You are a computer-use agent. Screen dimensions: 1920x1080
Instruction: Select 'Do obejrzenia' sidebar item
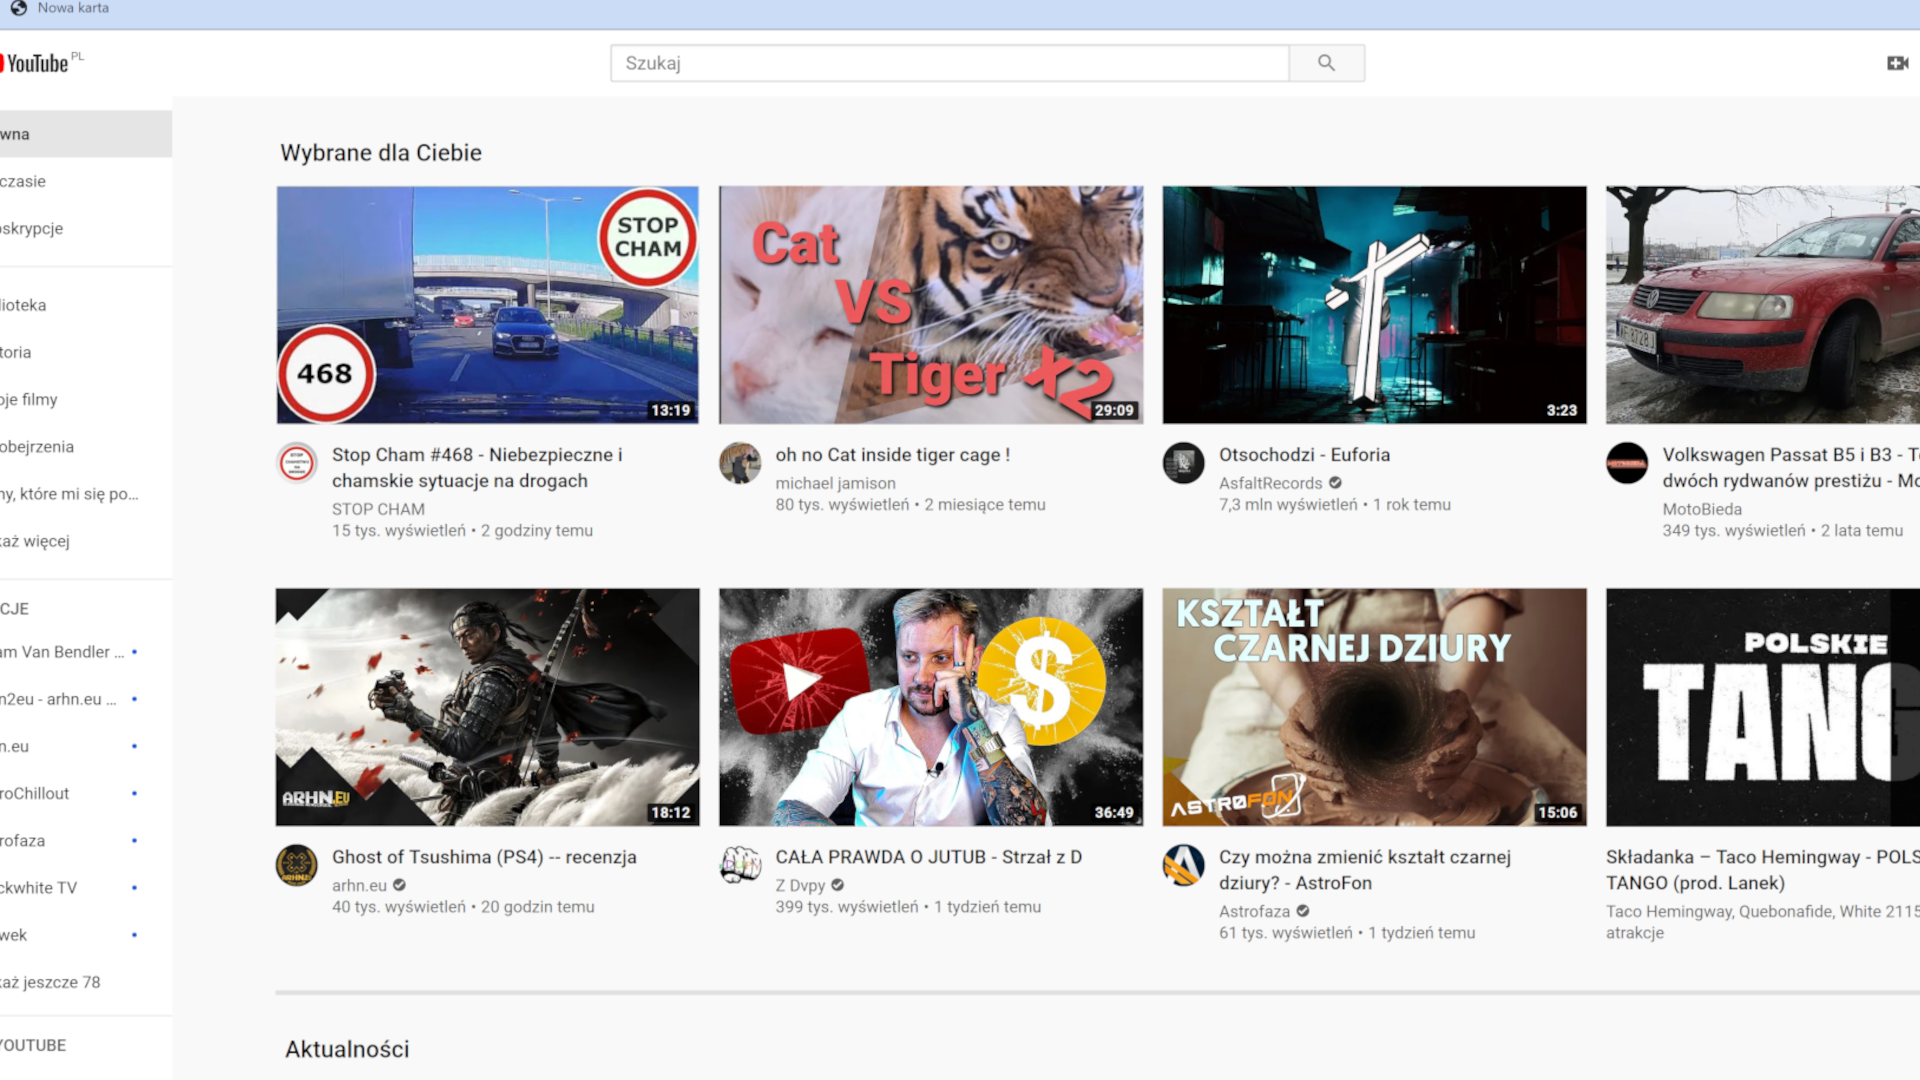coord(86,446)
